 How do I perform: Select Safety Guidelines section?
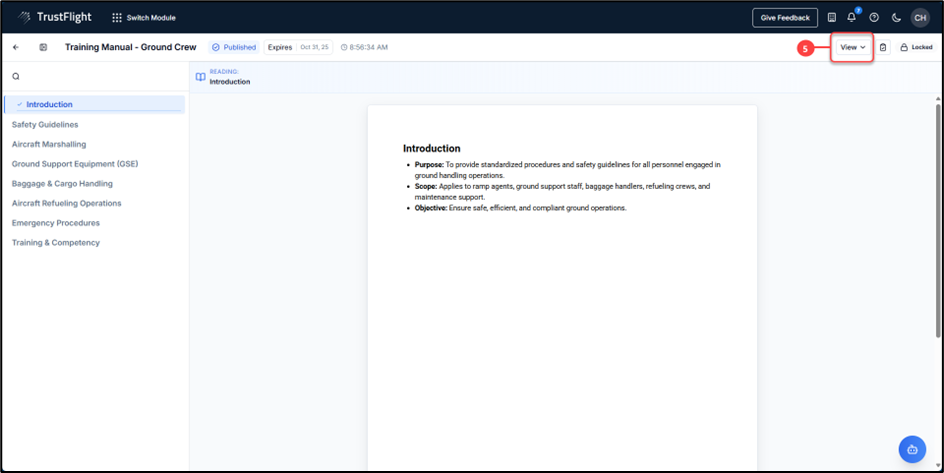45,124
